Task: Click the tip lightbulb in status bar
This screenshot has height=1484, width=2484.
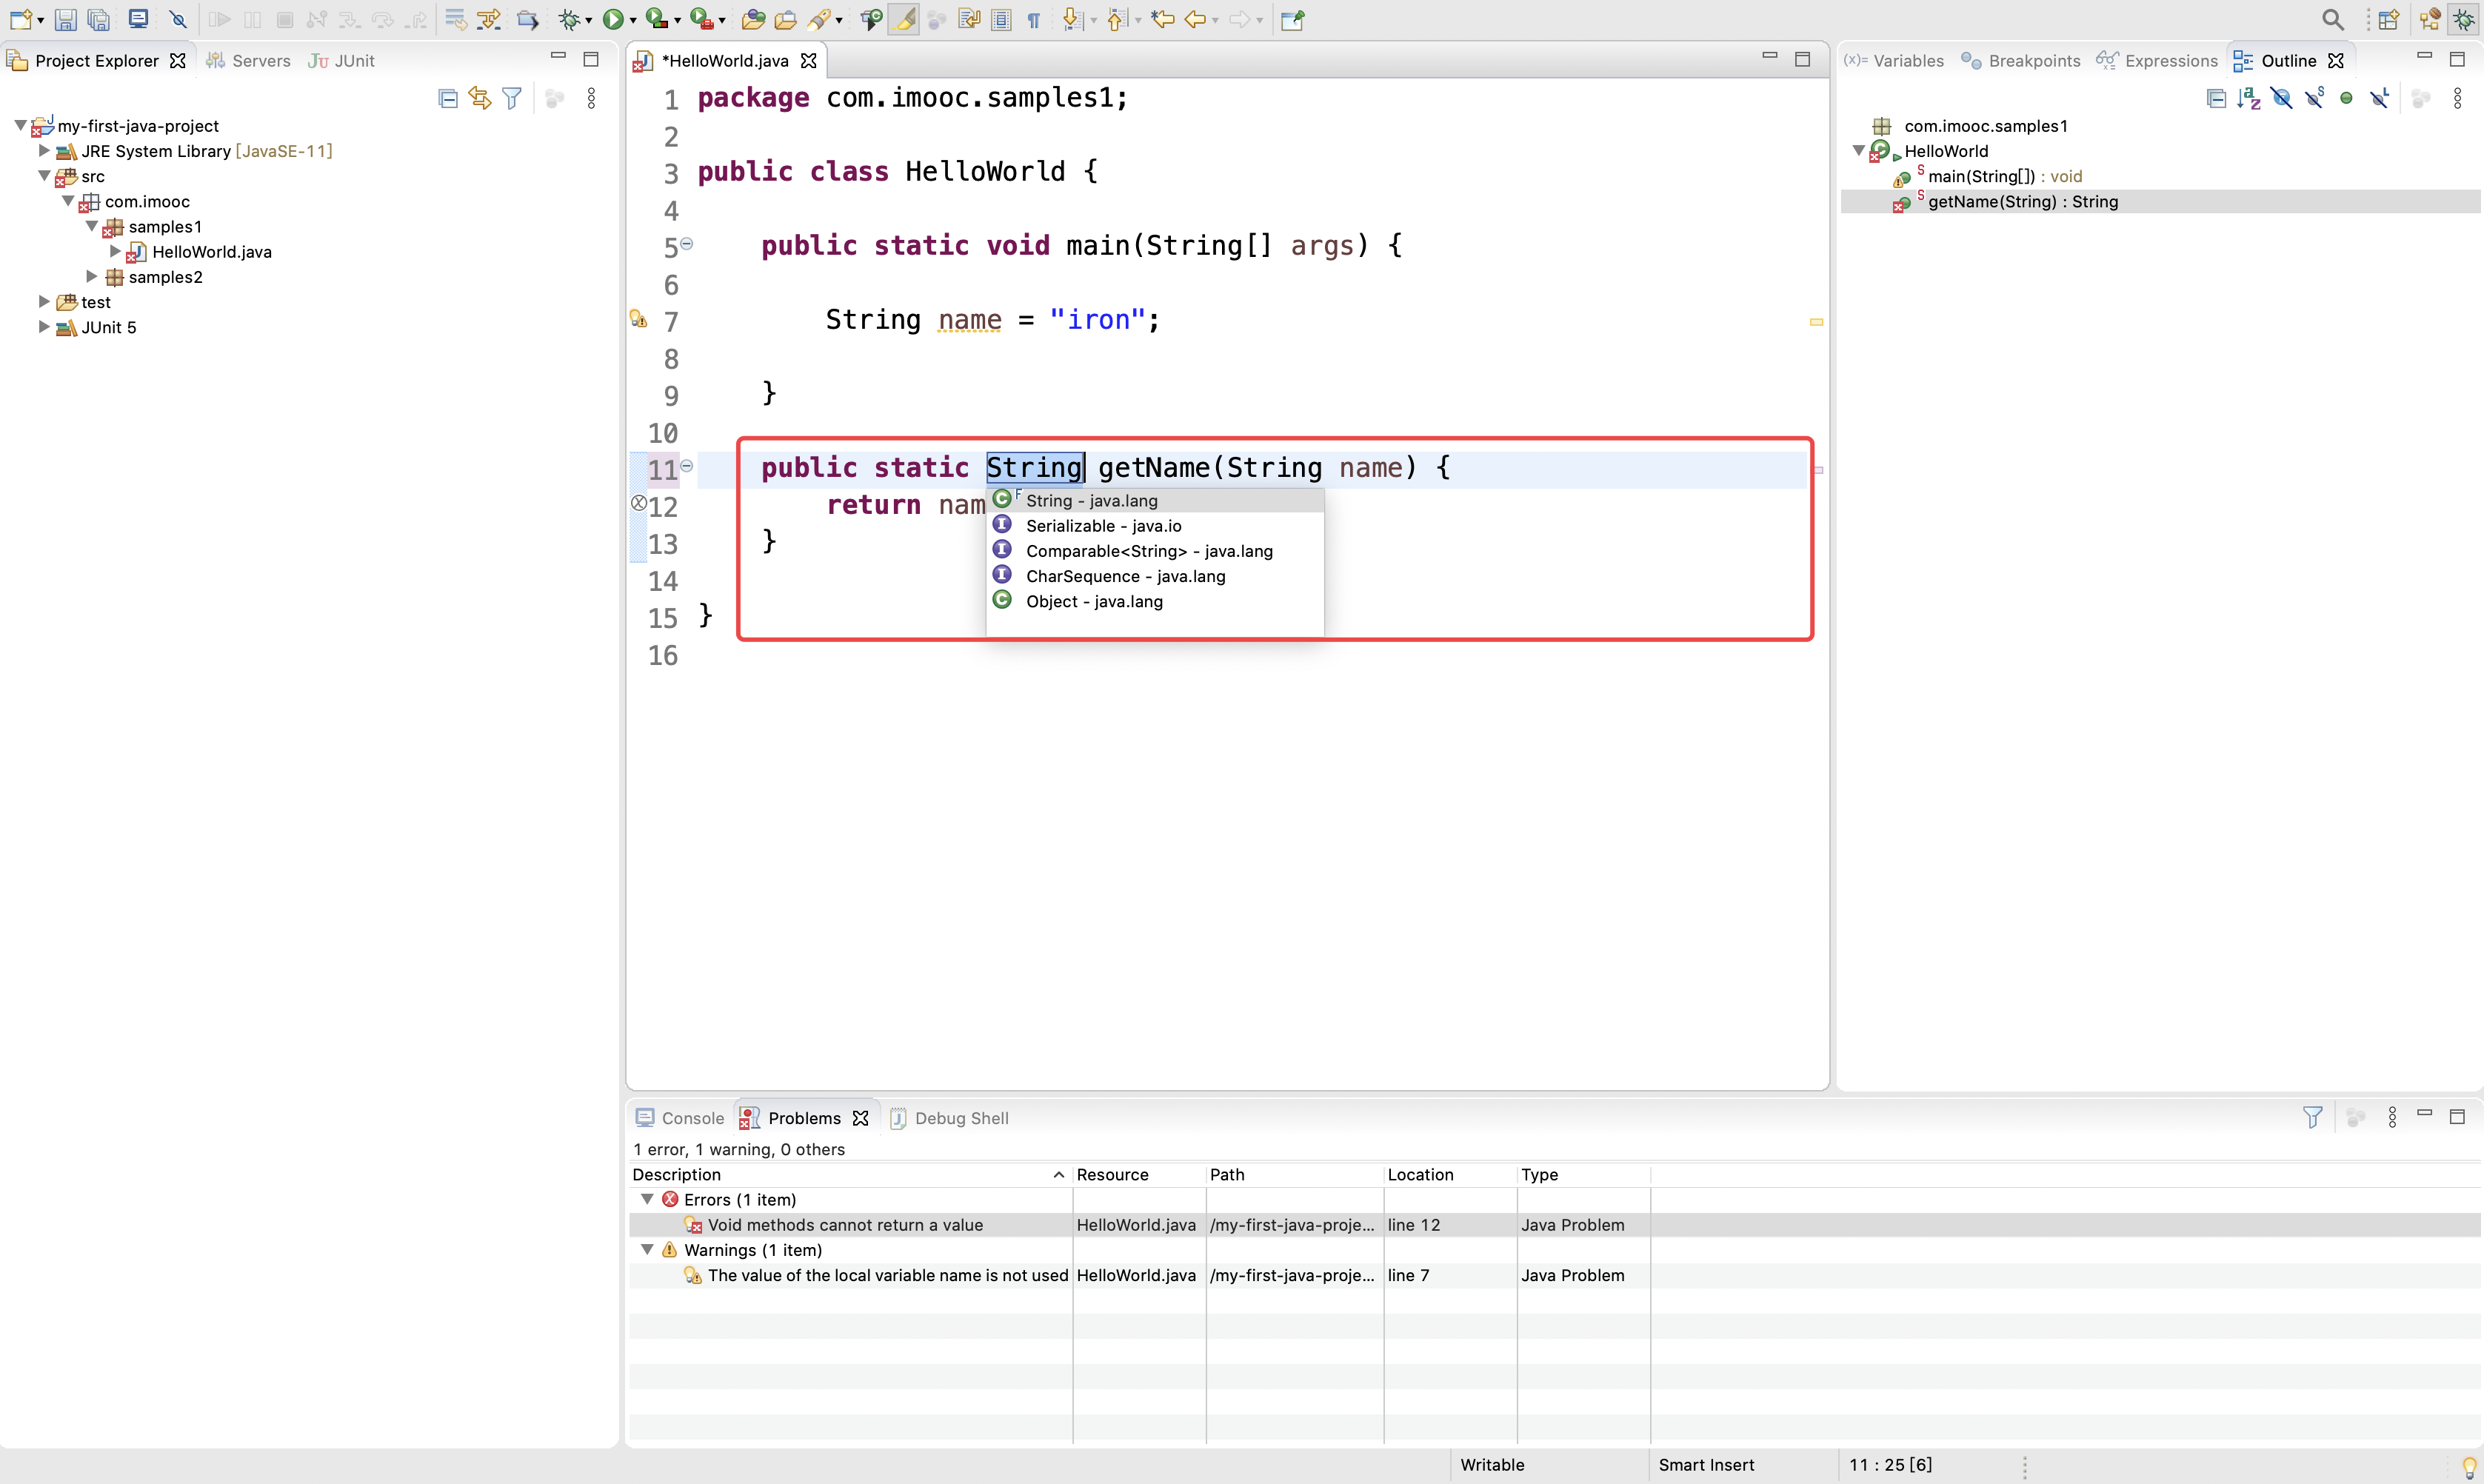Action: (x=2469, y=1467)
